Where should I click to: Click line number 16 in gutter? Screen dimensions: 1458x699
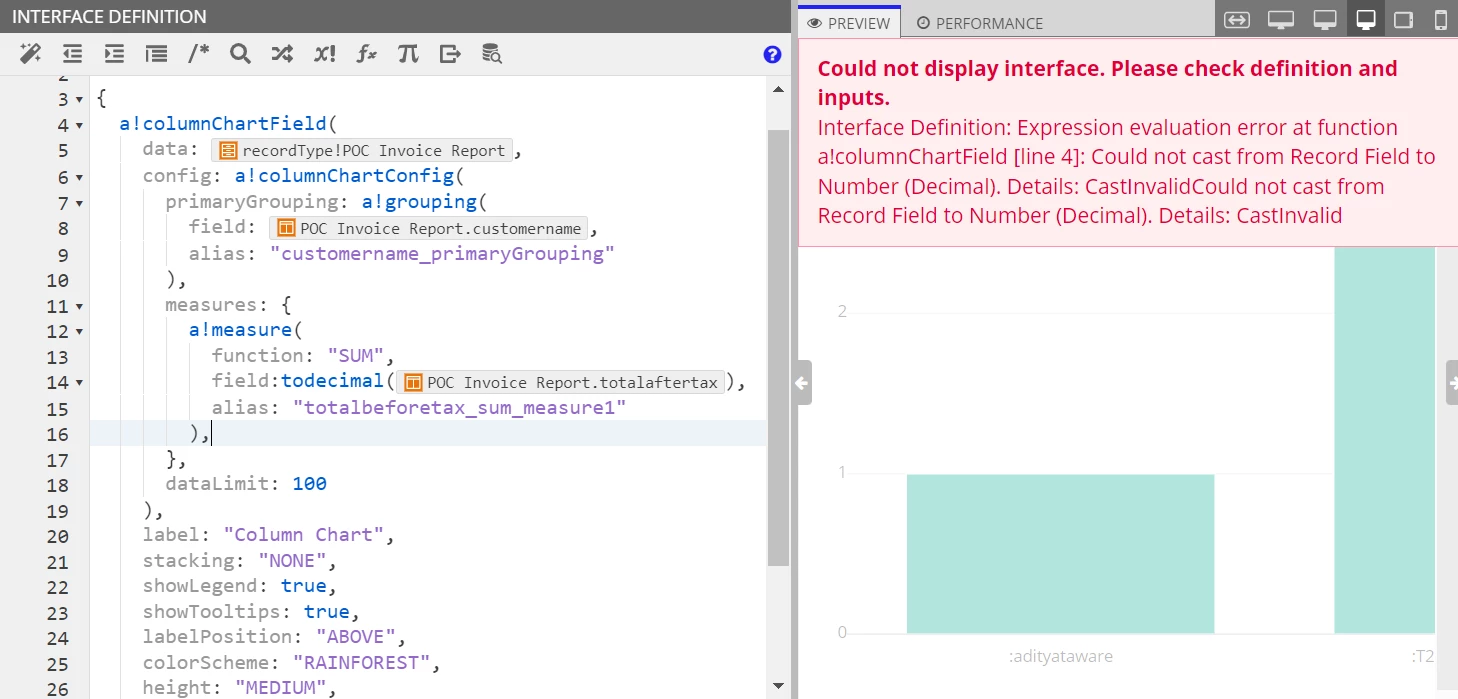point(57,434)
